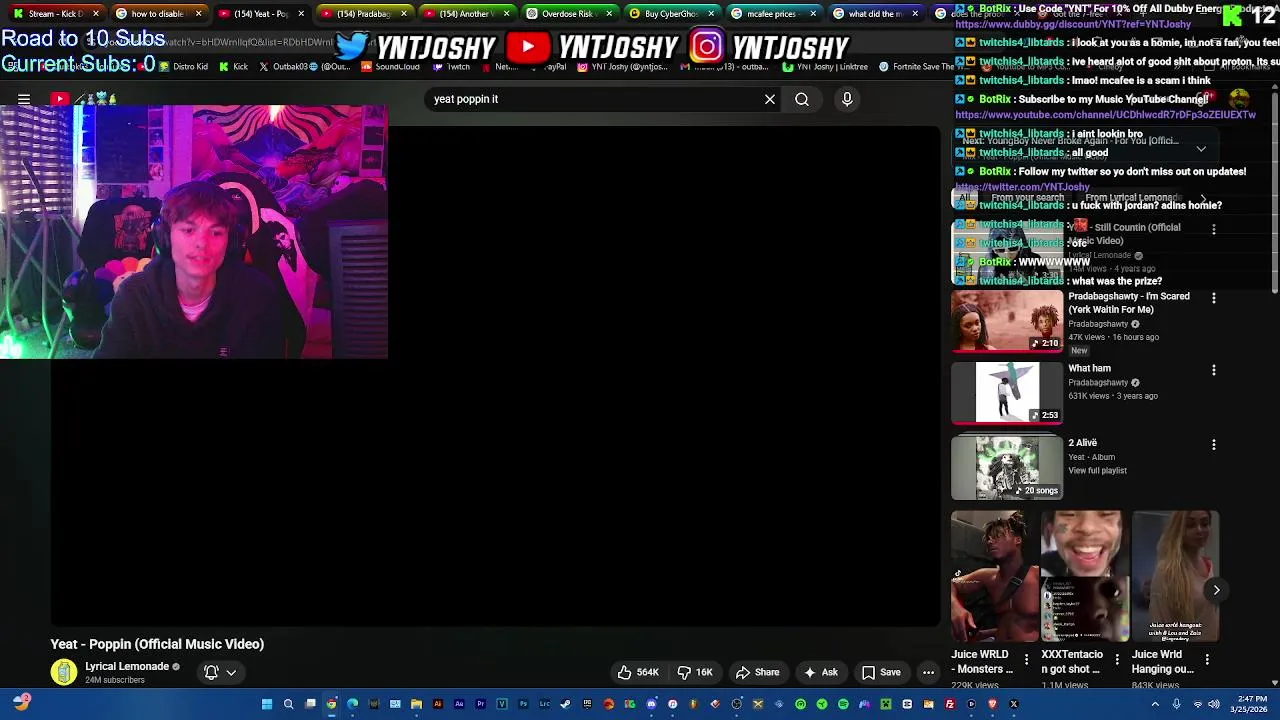The width and height of the screenshot is (1280, 720).
Task: Click the Yeat - Poppin video player
Action: pos(495,375)
